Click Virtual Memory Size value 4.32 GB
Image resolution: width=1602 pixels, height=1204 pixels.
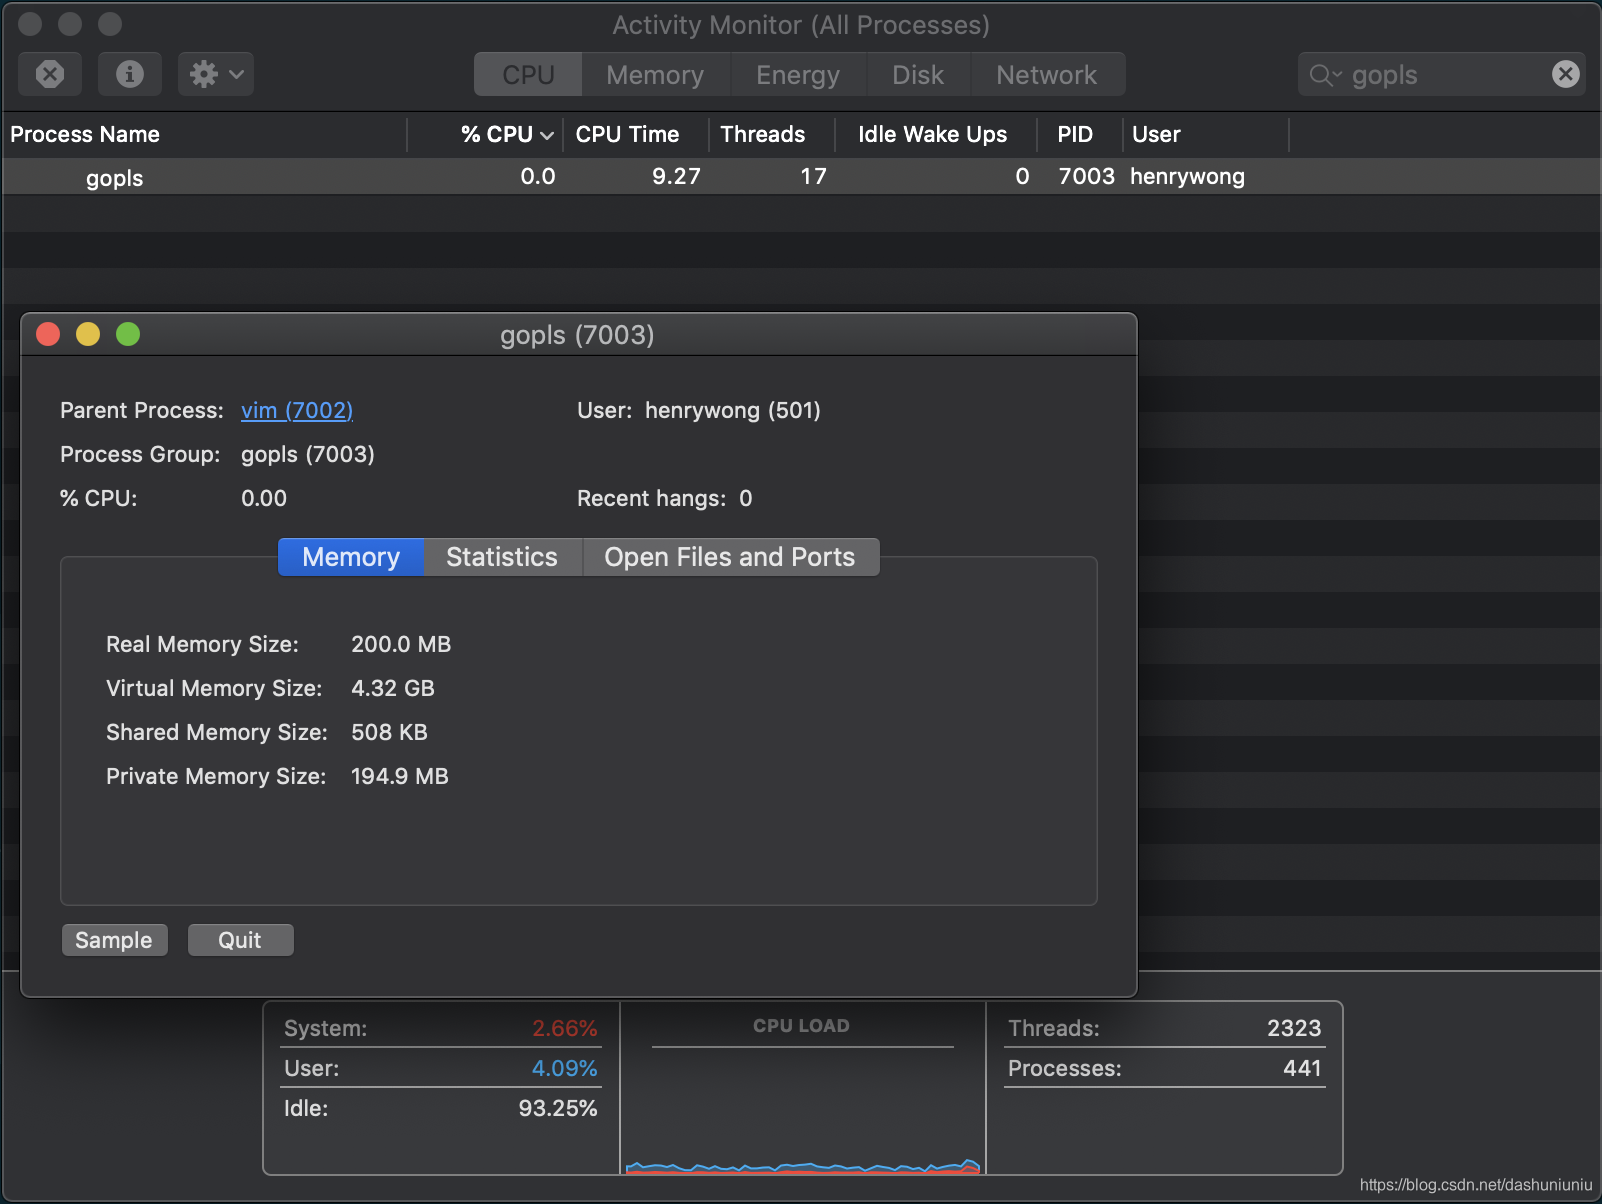(x=393, y=688)
